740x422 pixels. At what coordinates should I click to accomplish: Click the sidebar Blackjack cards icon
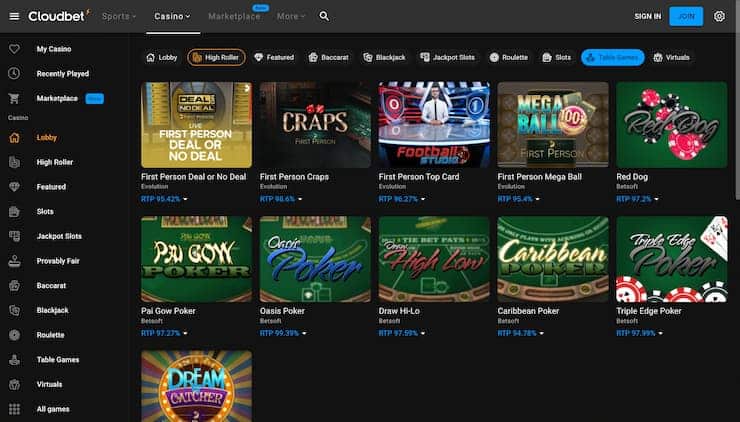click(x=14, y=310)
